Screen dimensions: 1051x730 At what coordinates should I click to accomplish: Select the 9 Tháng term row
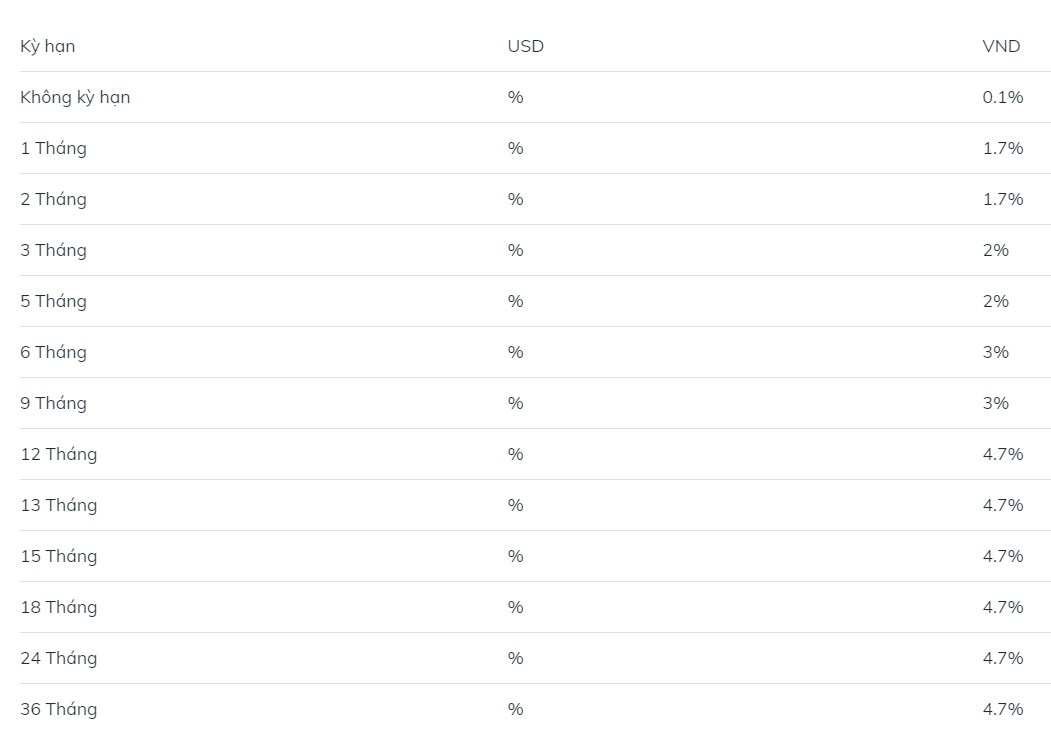(536, 403)
